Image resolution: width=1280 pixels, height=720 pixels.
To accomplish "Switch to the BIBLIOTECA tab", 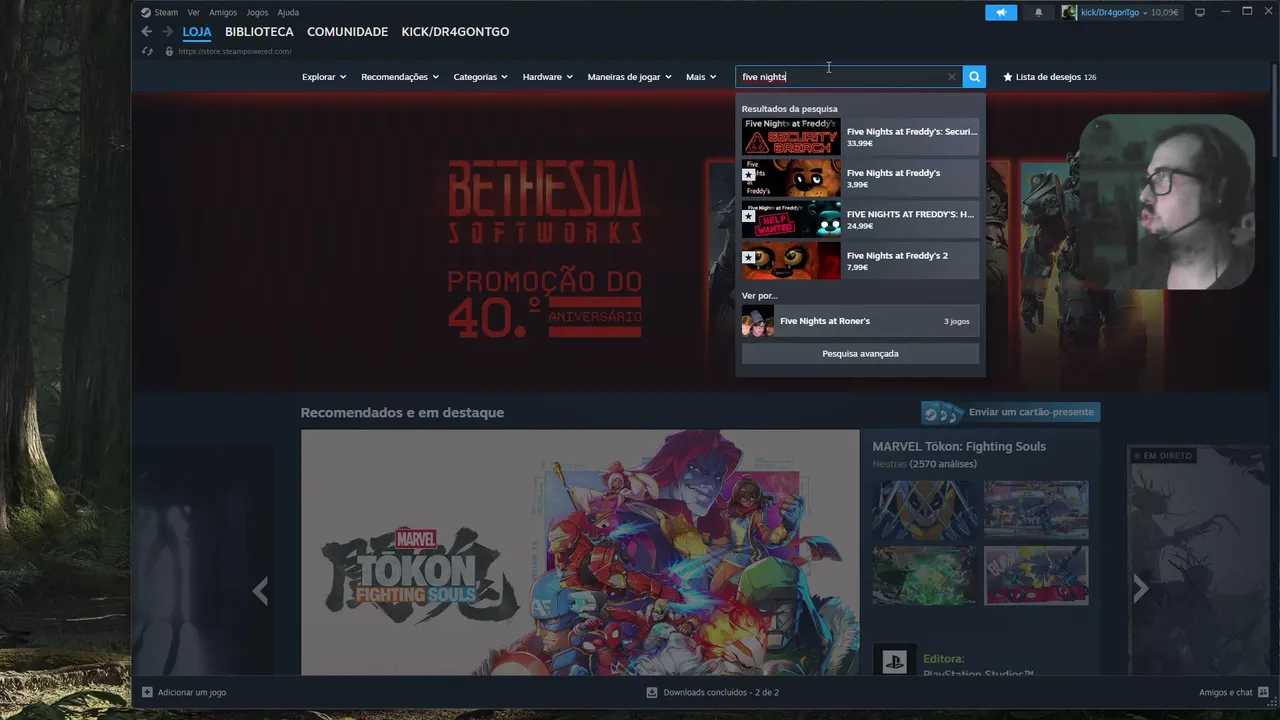I will tap(259, 32).
